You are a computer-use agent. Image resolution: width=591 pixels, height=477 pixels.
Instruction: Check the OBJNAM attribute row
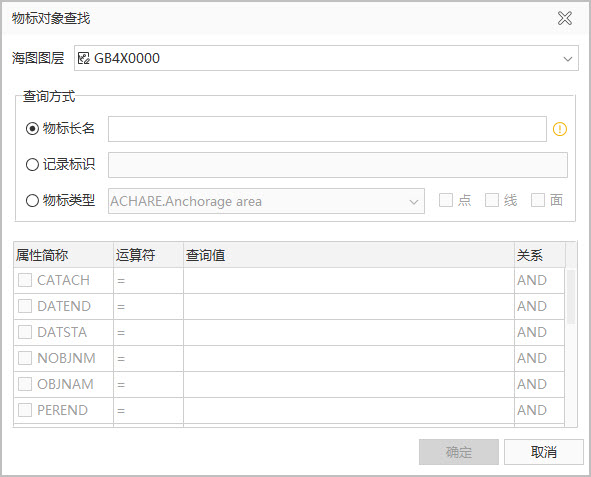coord(25,384)
